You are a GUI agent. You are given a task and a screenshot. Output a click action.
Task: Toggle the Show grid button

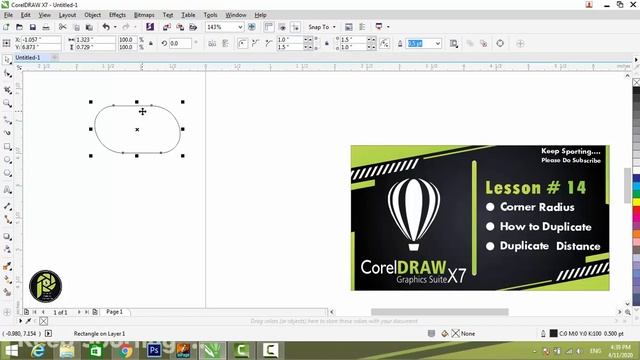click(x=282, y=27)
